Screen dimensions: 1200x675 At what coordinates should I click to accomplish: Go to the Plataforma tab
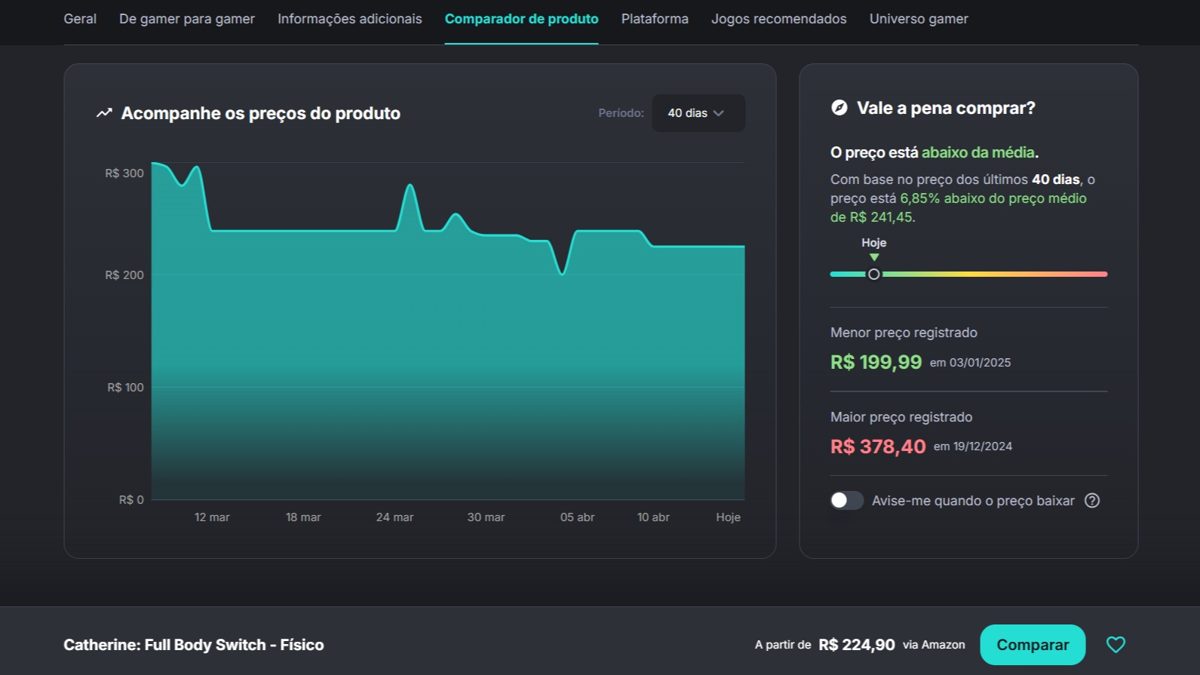pos(654,19)
